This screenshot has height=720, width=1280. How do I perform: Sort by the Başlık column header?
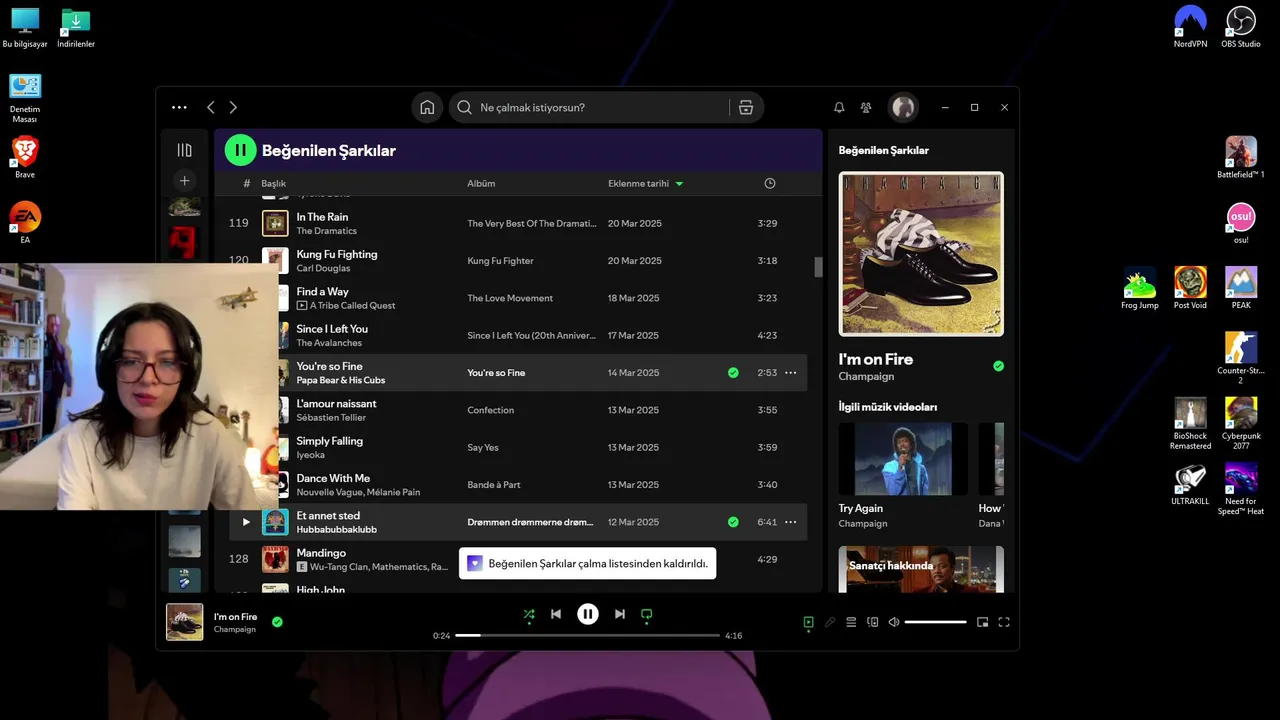coord(273,184)
